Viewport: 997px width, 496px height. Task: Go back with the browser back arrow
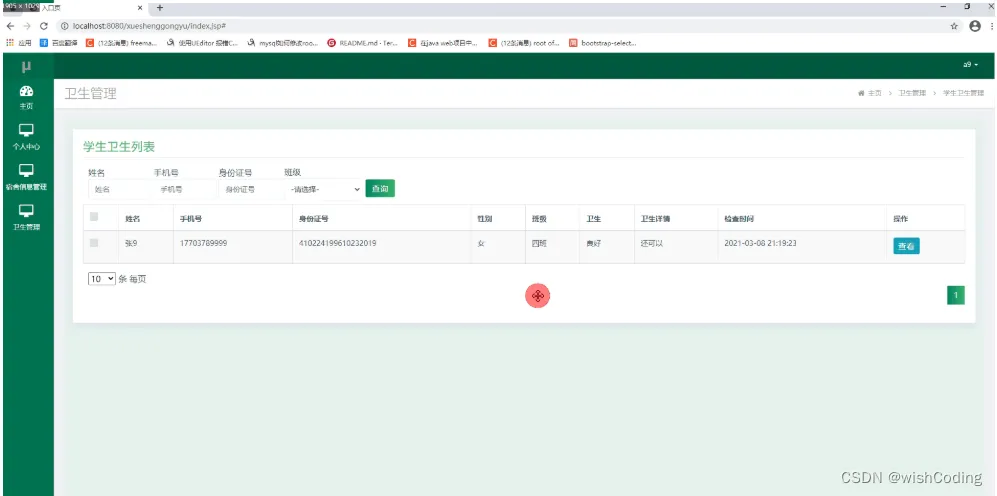(10, 26)
